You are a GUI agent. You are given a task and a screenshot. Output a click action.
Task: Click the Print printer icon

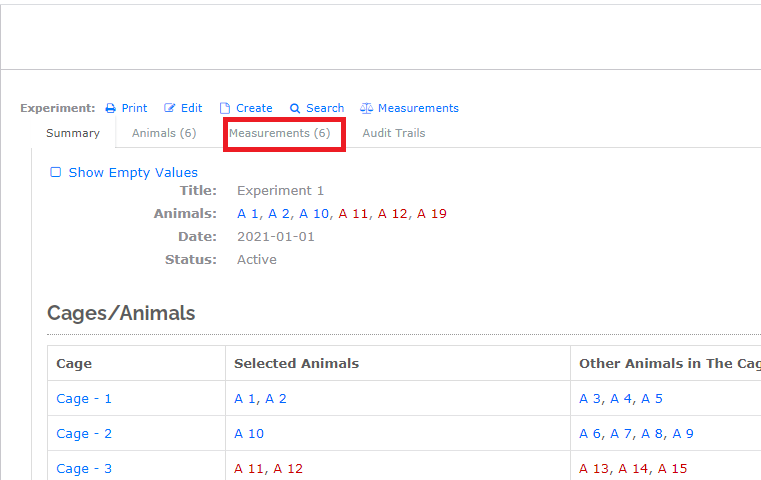pos(111,108)
